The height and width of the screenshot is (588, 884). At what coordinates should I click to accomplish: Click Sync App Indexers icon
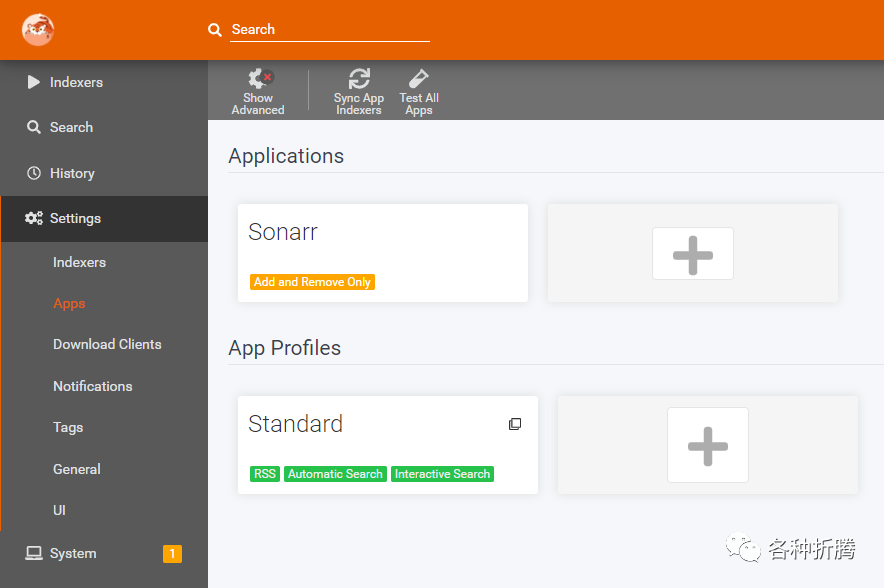click(359, 79)
